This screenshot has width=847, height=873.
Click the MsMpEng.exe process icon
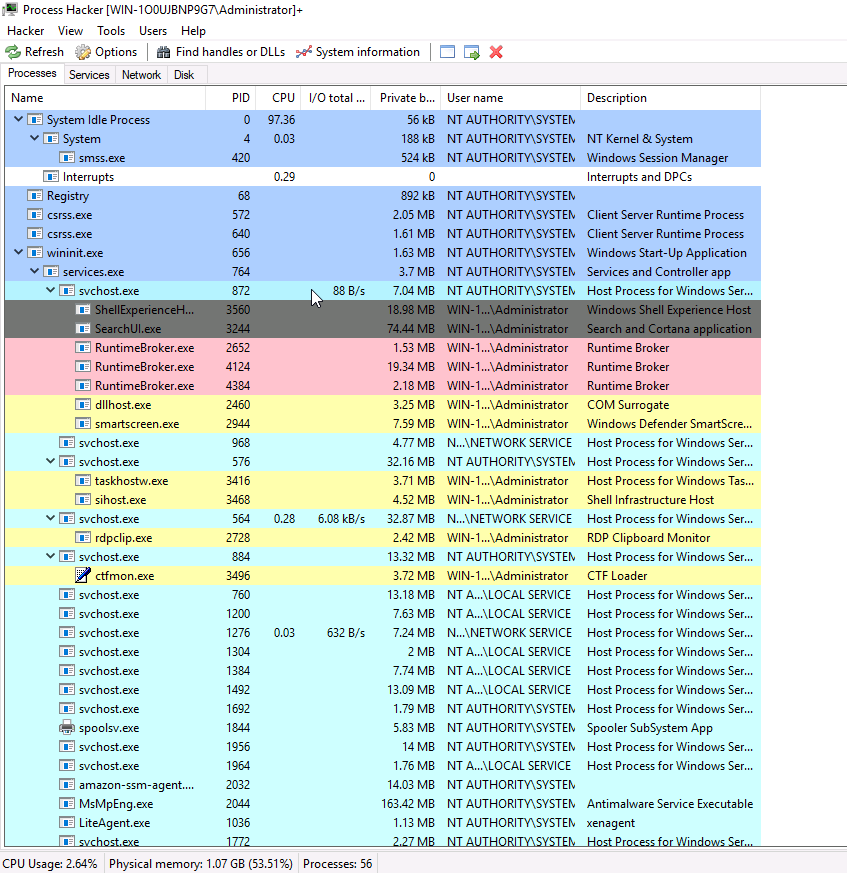pos(67,804)
